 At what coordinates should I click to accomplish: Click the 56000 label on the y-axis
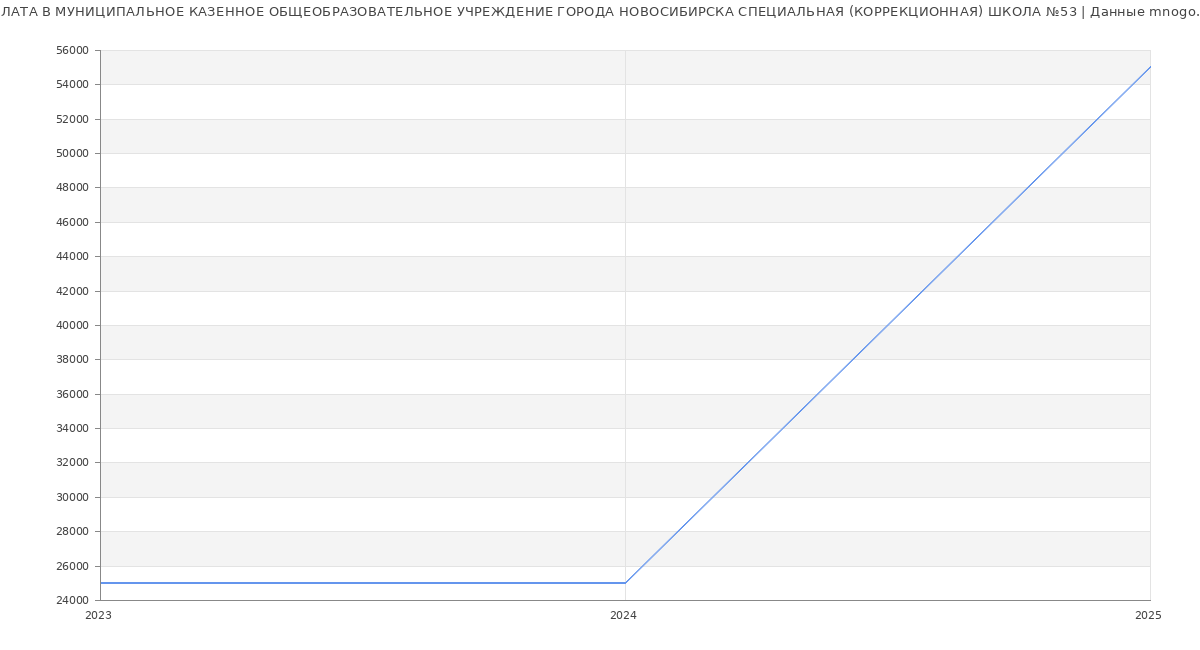tap(74, 50)
